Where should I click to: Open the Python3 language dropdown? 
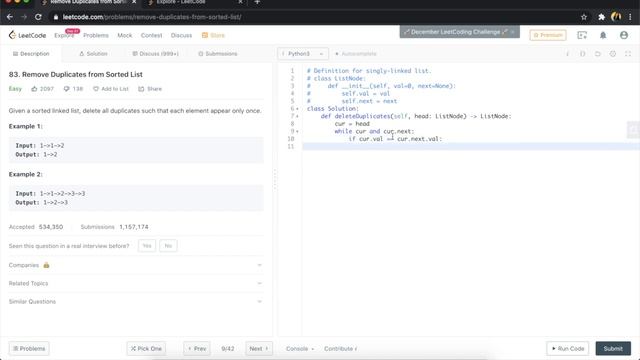(x=303, y=54)
